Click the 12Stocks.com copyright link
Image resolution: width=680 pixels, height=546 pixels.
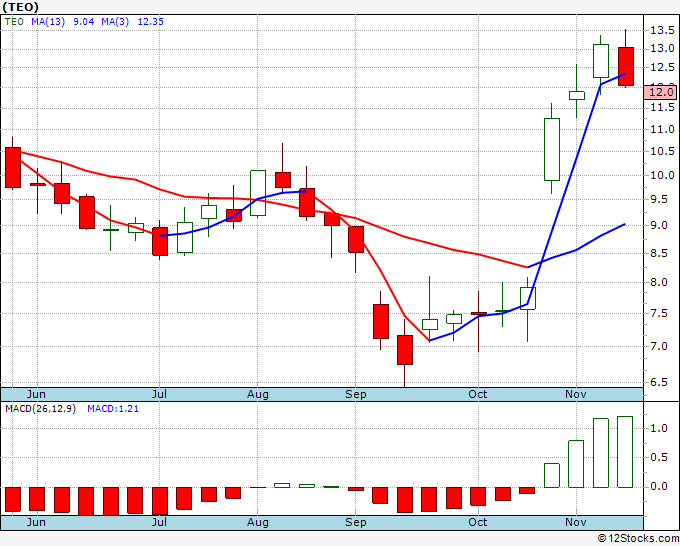pyautogui.click(x=638, y=538)
